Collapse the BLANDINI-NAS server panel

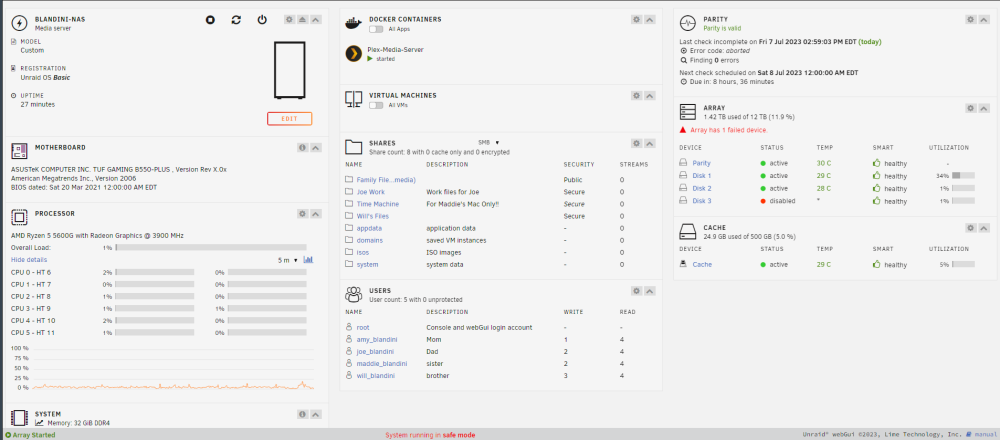[x=316, y=20]
